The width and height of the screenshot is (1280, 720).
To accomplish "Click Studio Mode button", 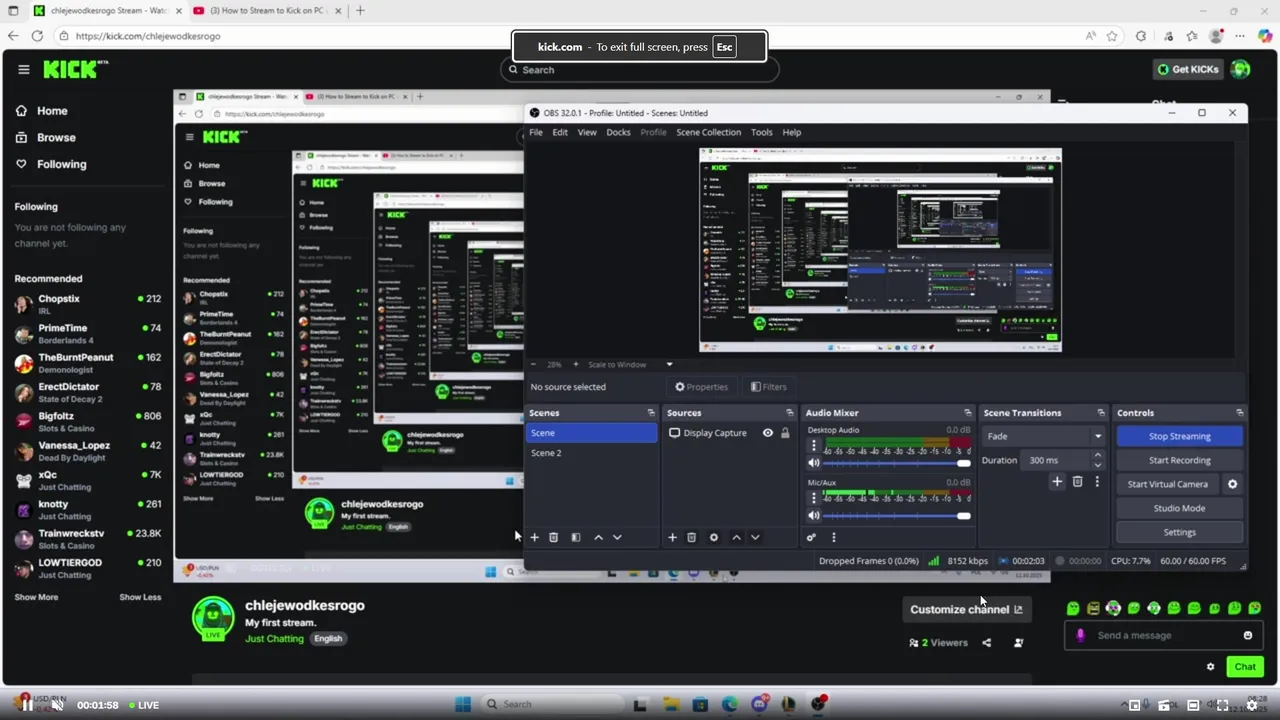I will click(1180, 508).
